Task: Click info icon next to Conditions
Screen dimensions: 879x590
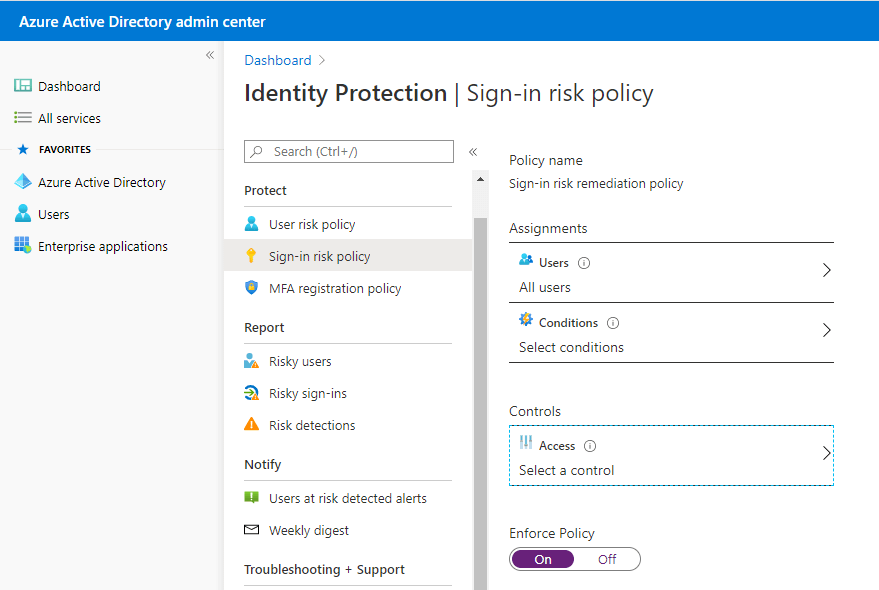Action: 613,323
